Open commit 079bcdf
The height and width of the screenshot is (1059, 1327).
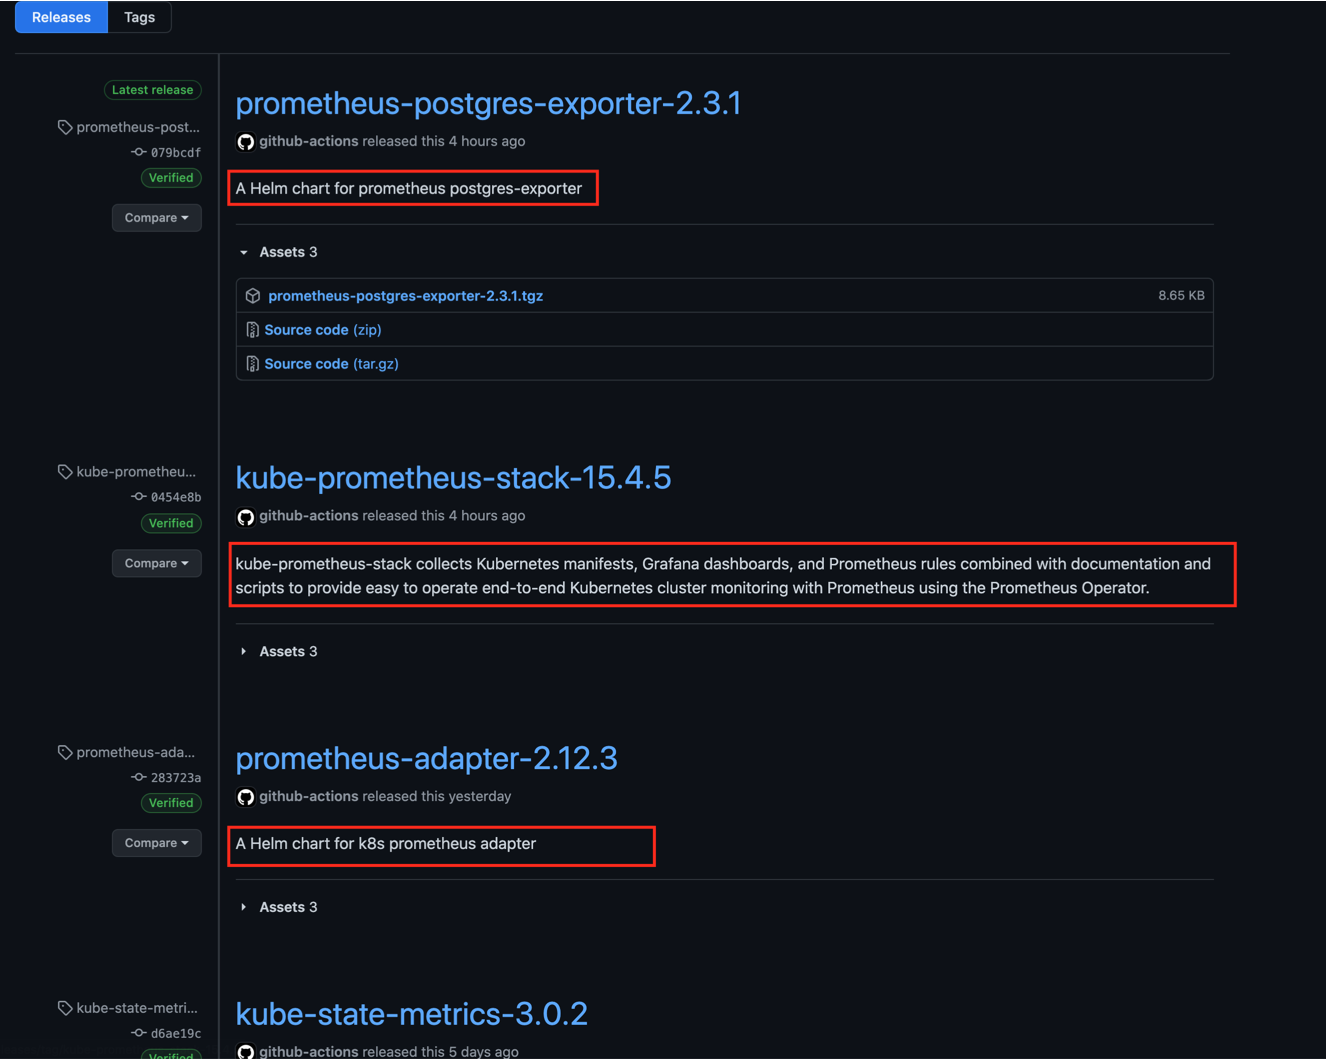pos(176,153)
